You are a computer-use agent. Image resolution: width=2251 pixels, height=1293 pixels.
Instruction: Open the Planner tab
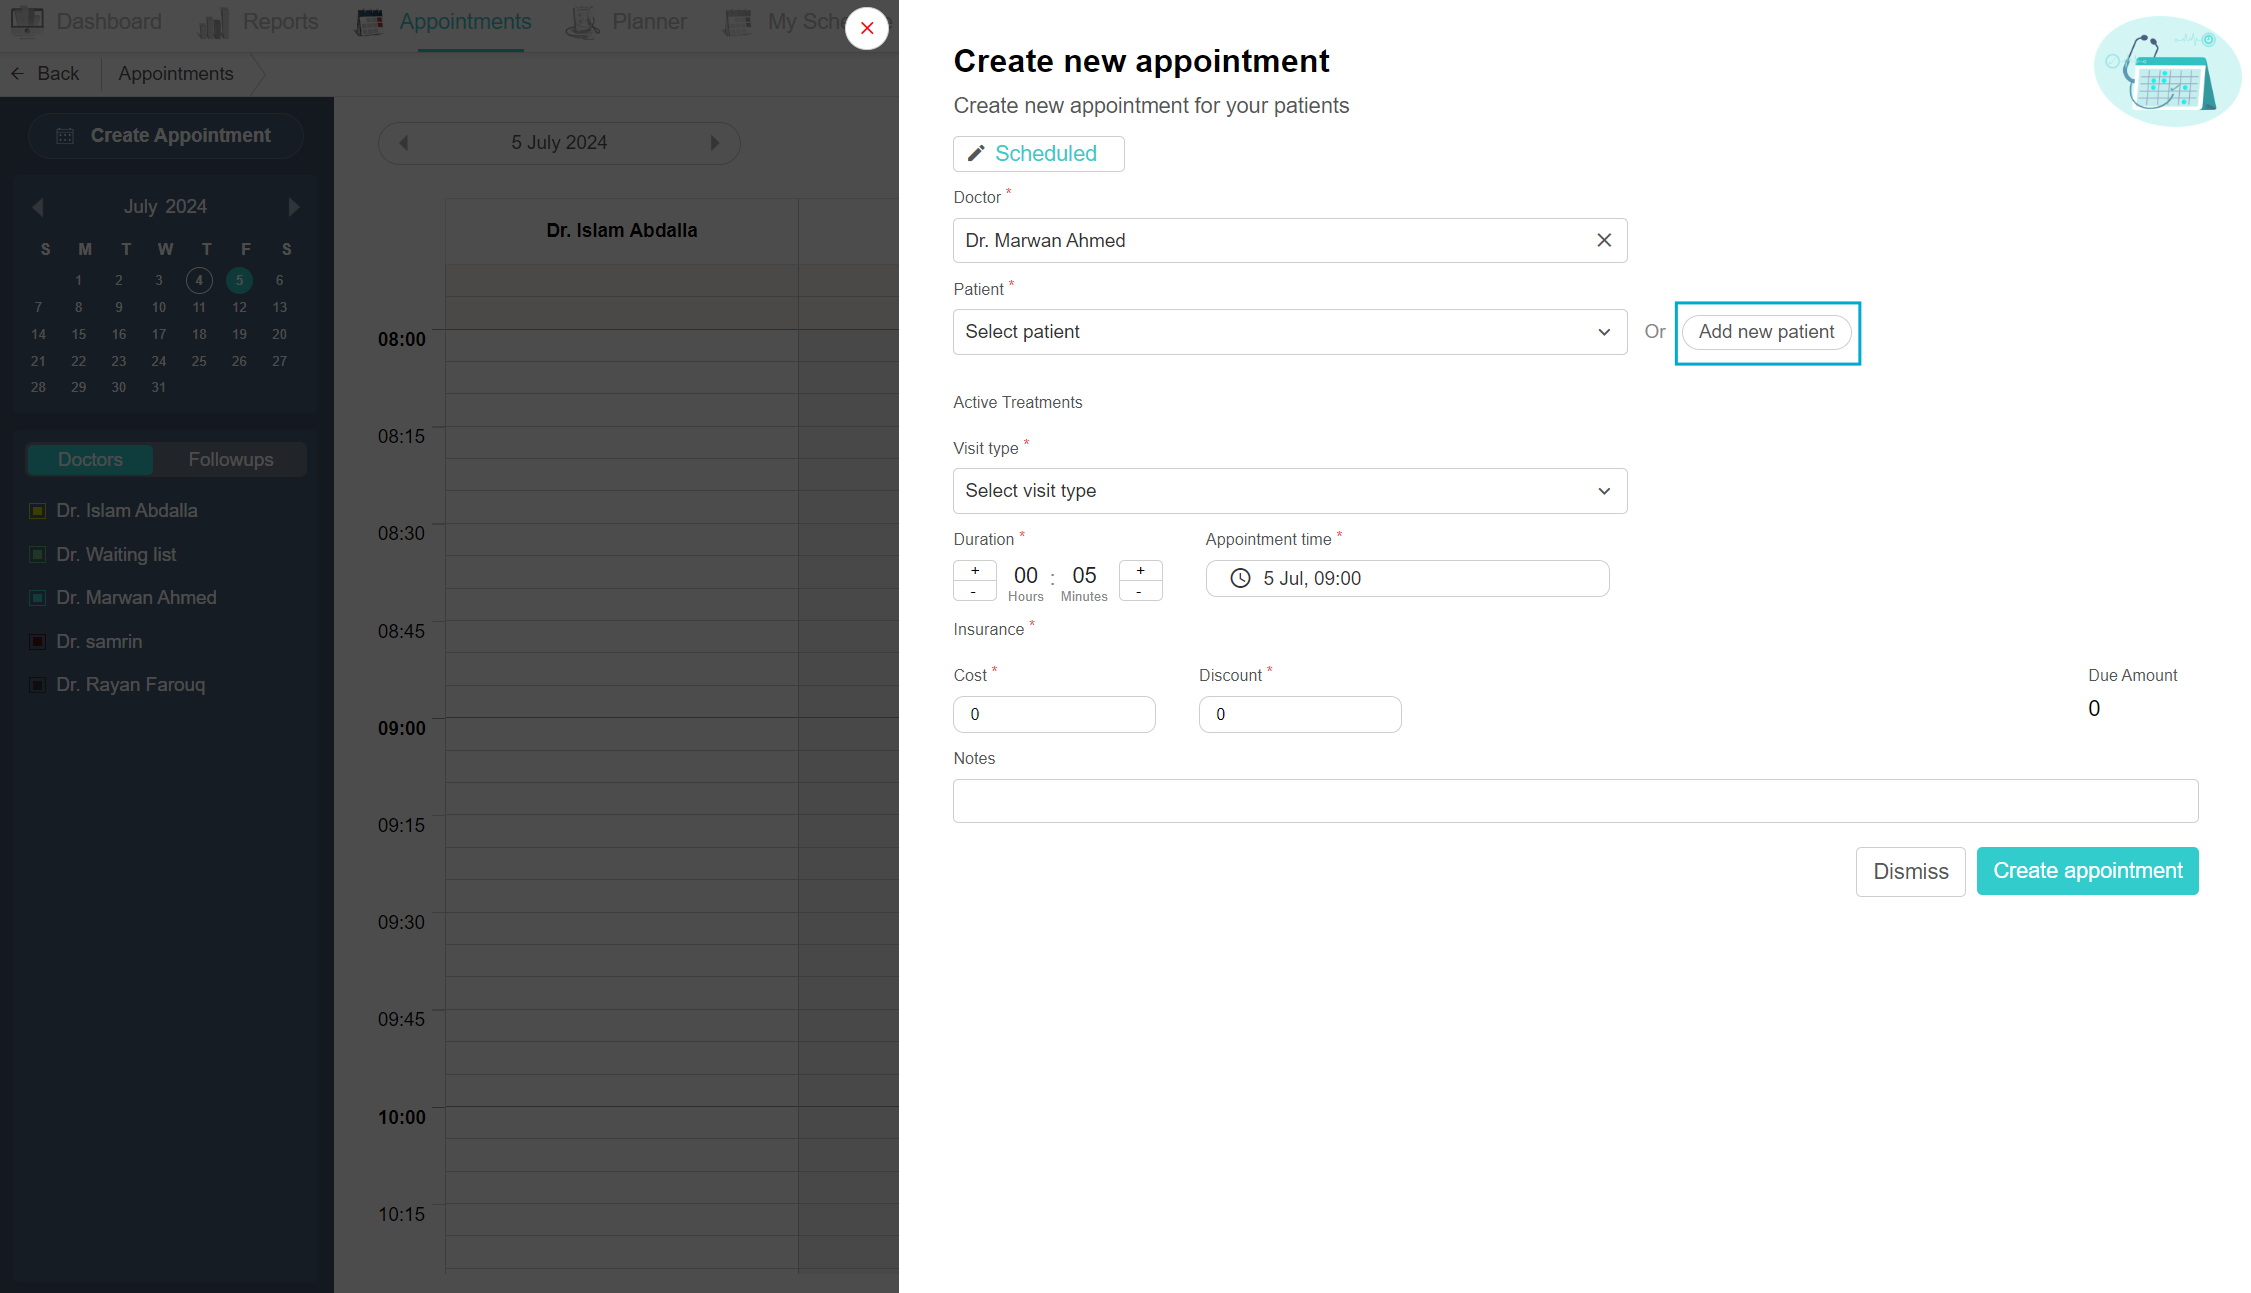click(x=626, y=22)
